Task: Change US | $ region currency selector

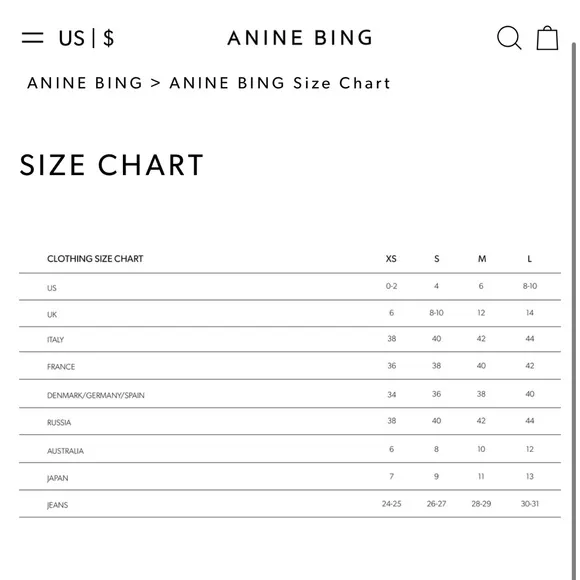Action: click(87, 38)
